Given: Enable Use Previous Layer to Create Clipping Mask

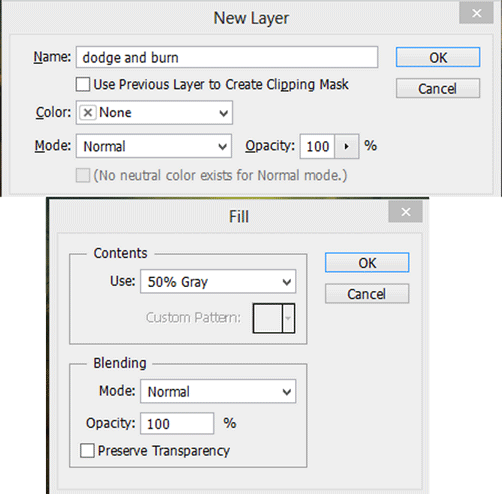Looking at the screenshot, I should [x=83, y=84].
